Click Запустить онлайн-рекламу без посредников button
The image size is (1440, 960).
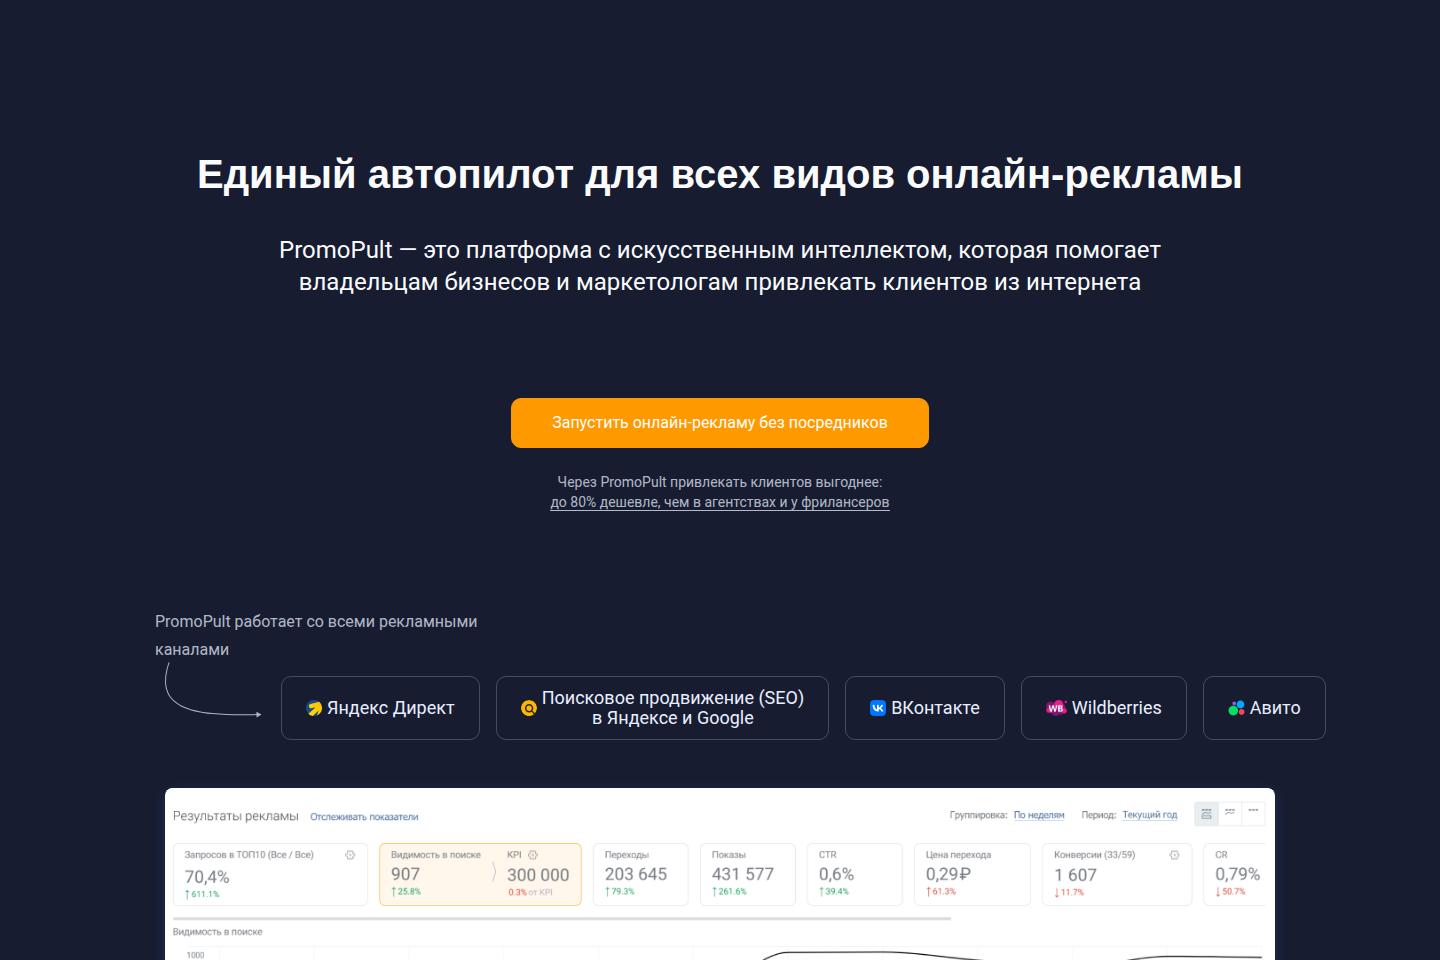click(x=720, y=423)
